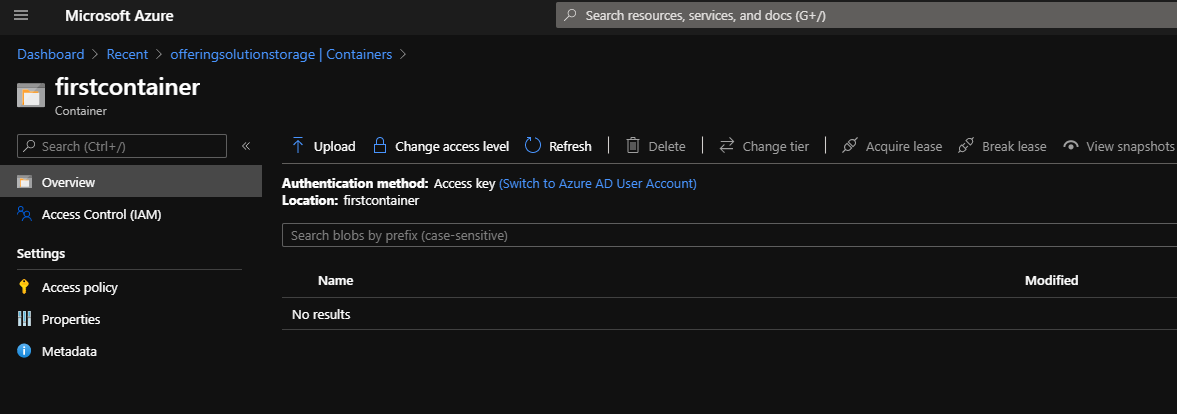
Task: Open the Azure portal hamburger menu
Action: click(x=21, y=15)
